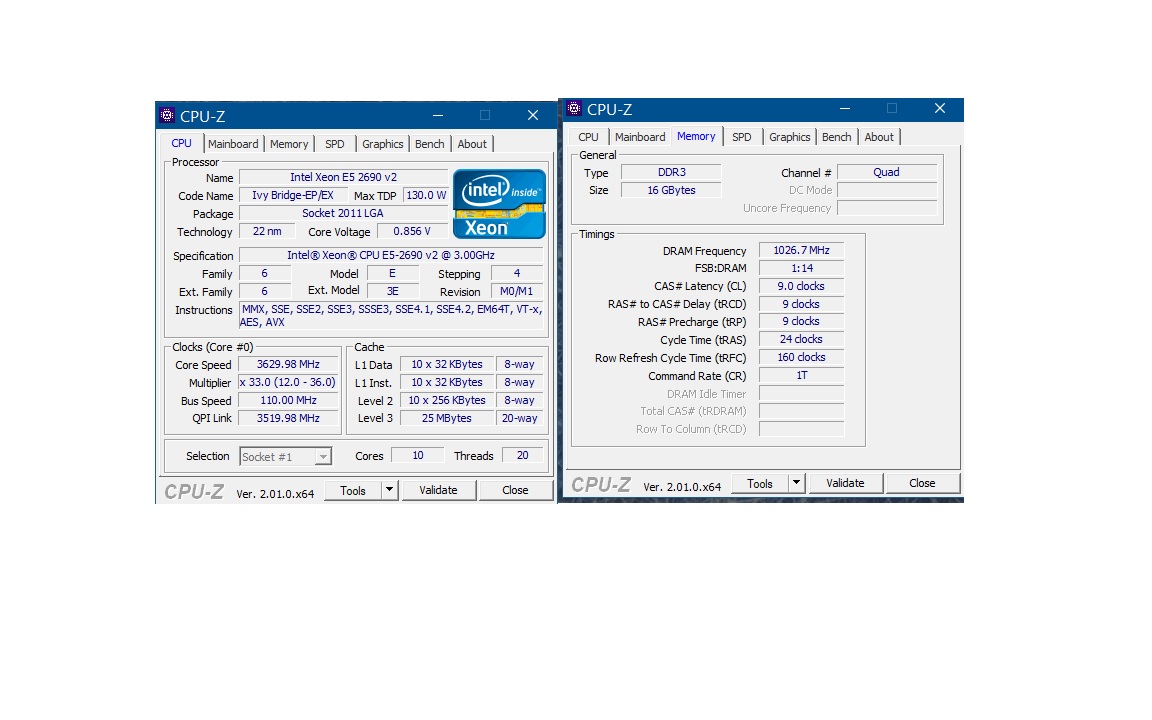
Task: Click Close button in left CPU window
Action: pos(515,490)
